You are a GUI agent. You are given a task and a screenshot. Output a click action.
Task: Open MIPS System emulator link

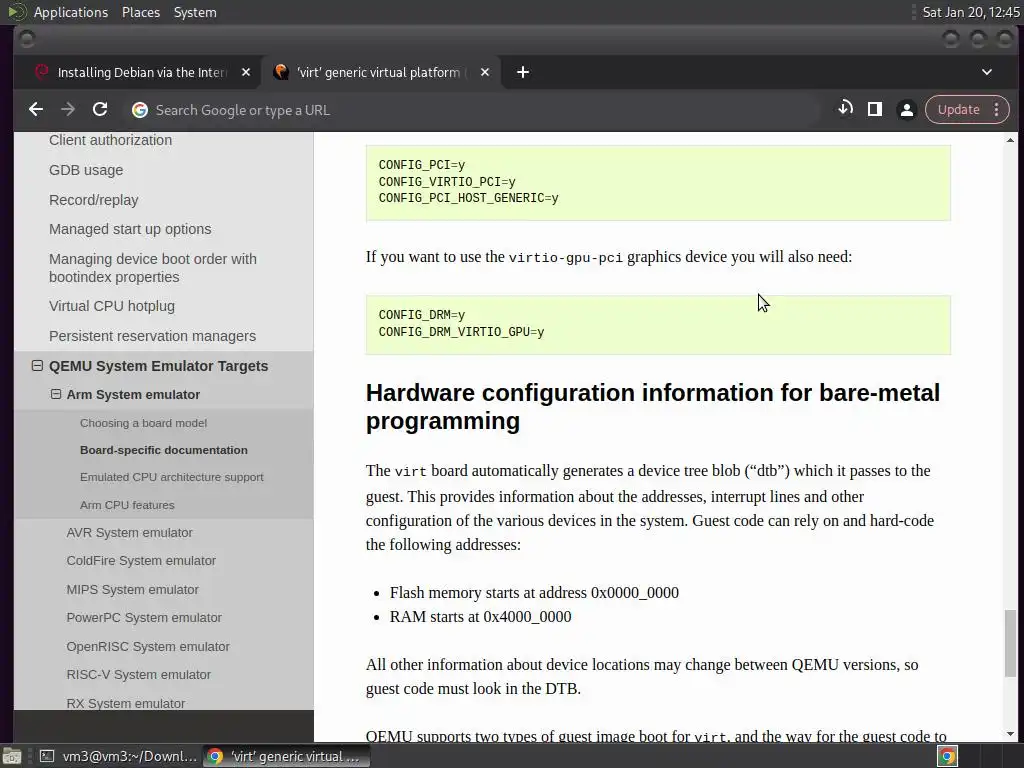click(x=133, y=590)
